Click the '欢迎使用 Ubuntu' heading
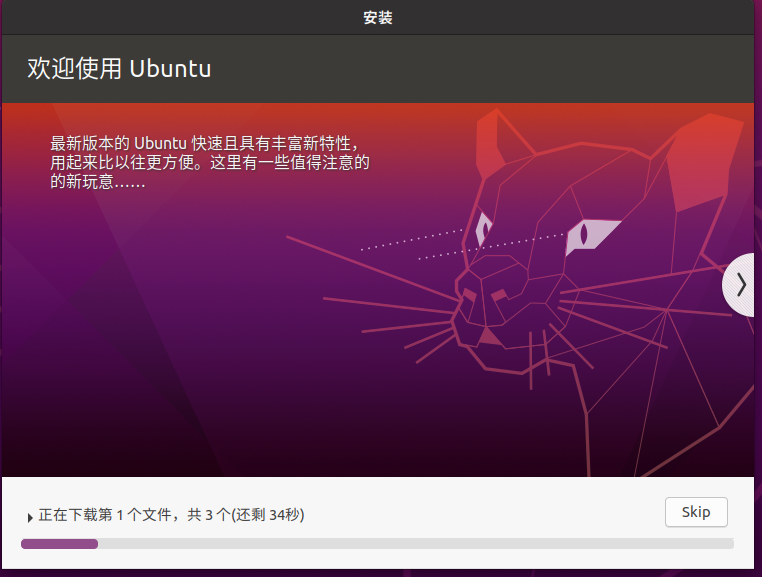762x577 pixels. click(119, 68)
